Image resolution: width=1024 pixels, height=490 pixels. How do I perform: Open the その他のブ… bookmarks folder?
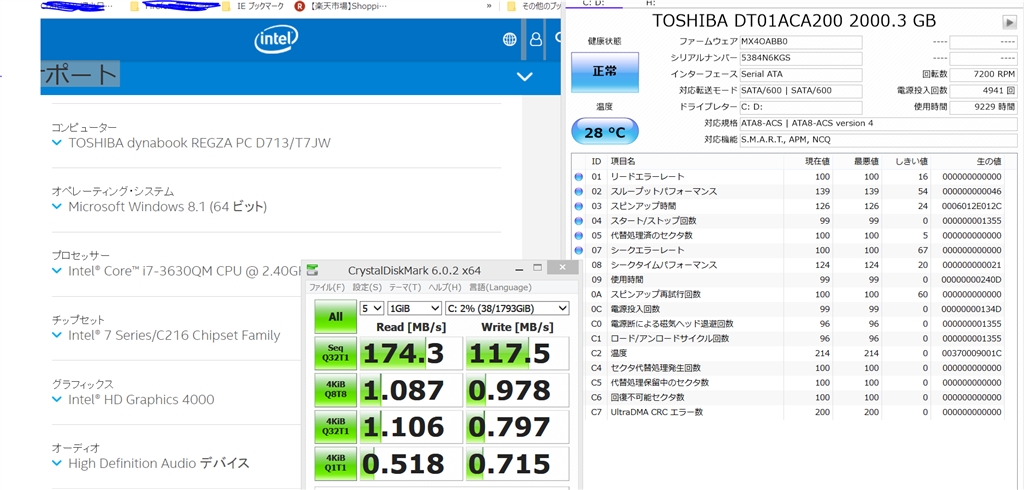coord(535,7)
